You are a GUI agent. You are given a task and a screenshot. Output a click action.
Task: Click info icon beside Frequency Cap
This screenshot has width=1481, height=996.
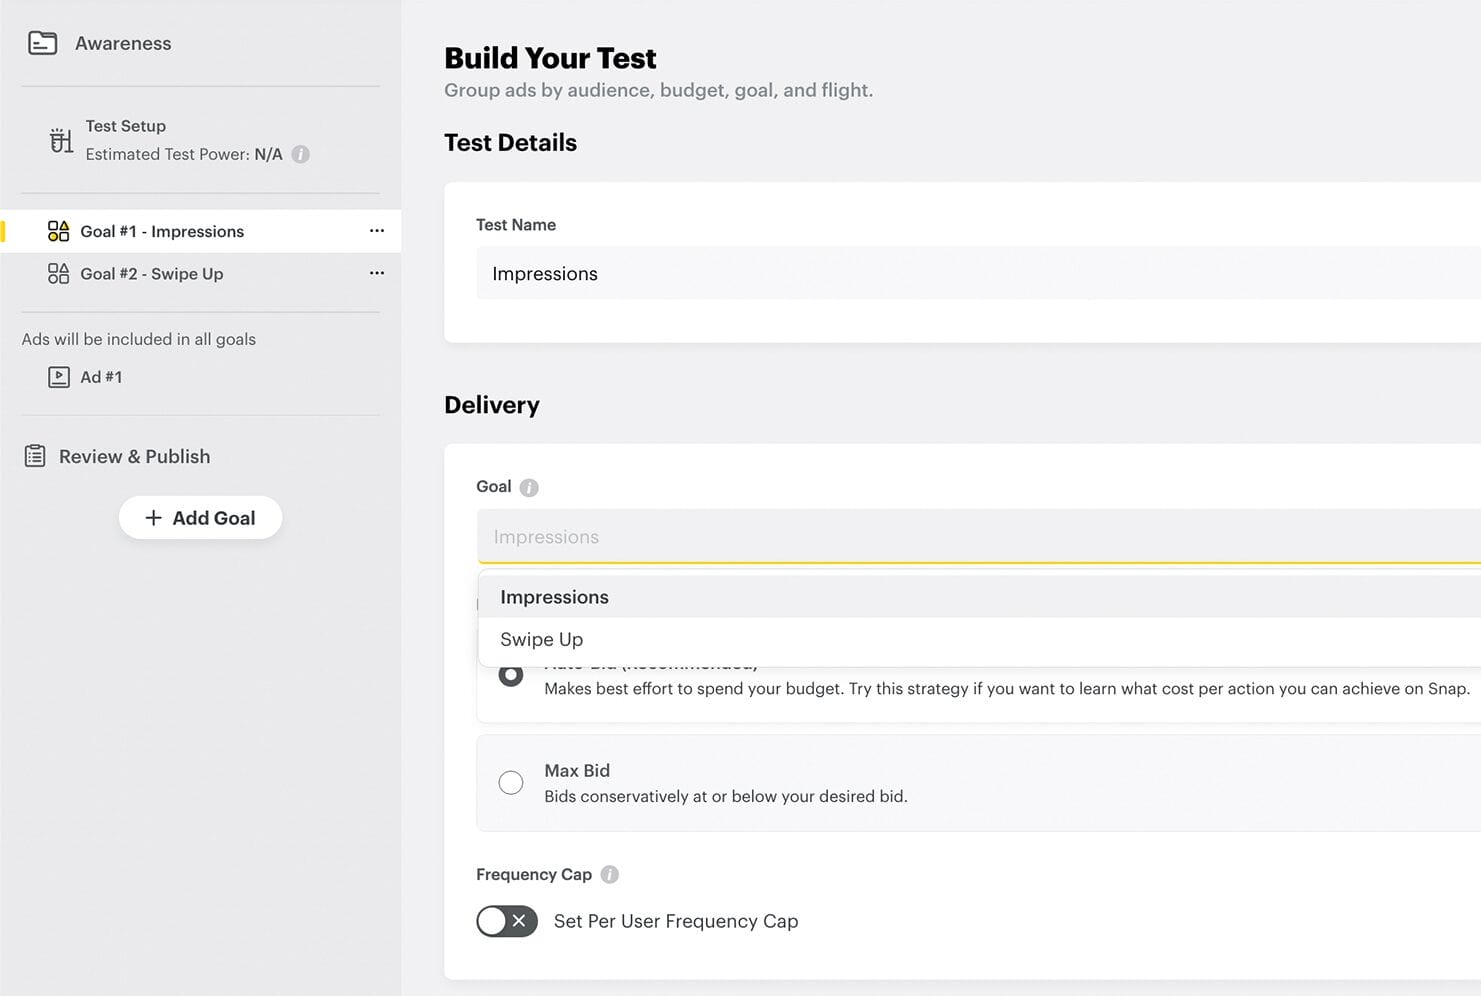[x=609, y=874]
